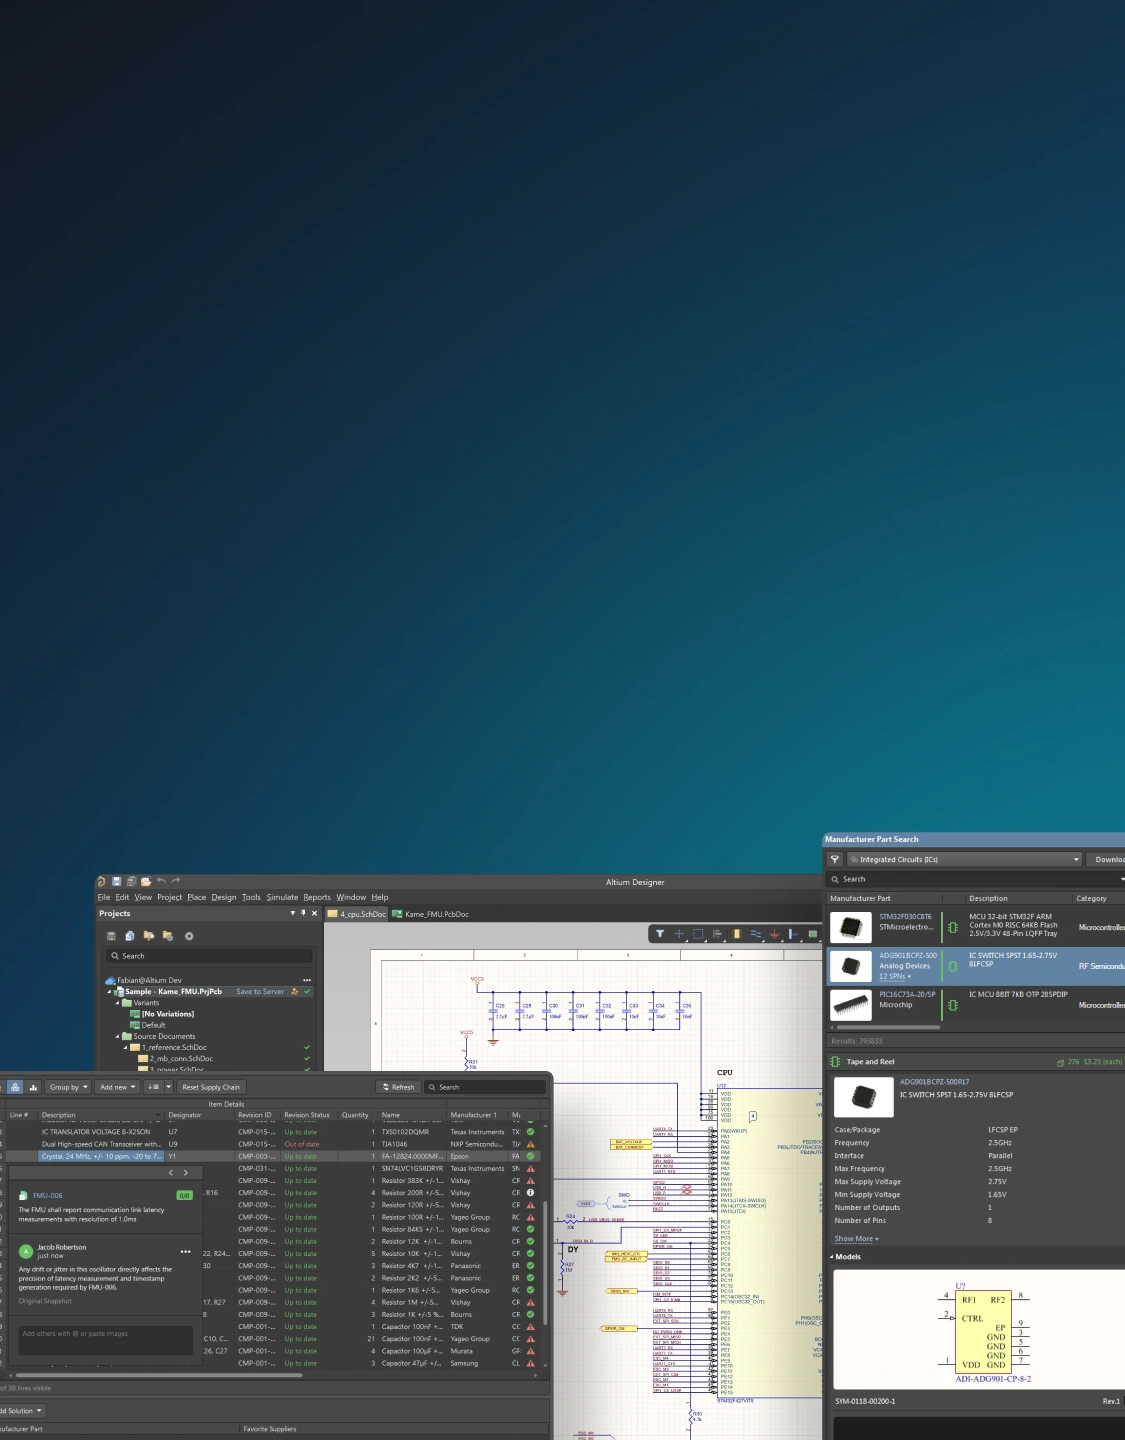Click the Refresh button in BOM panel

[398, 1087]
